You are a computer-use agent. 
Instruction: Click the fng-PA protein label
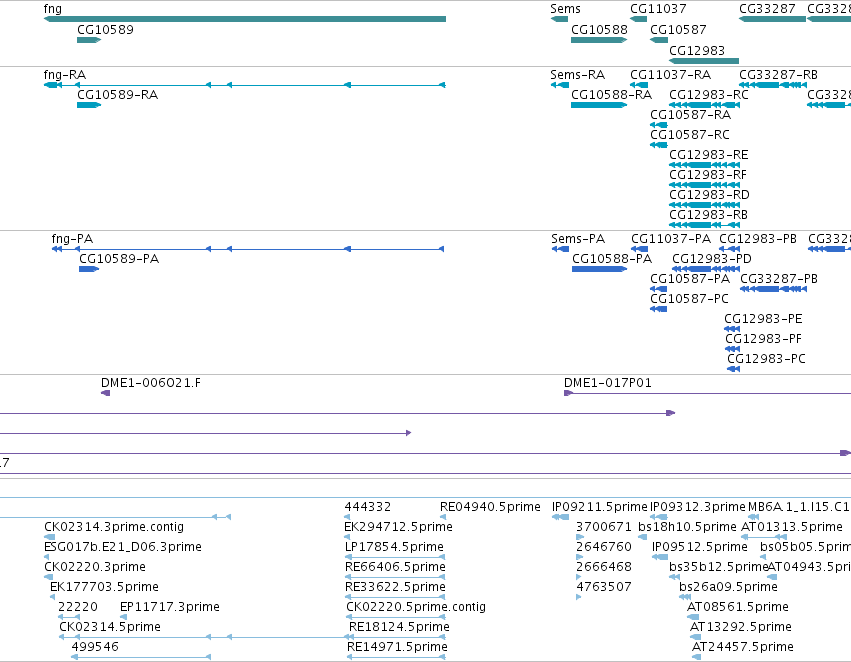(x=72, y=239)
